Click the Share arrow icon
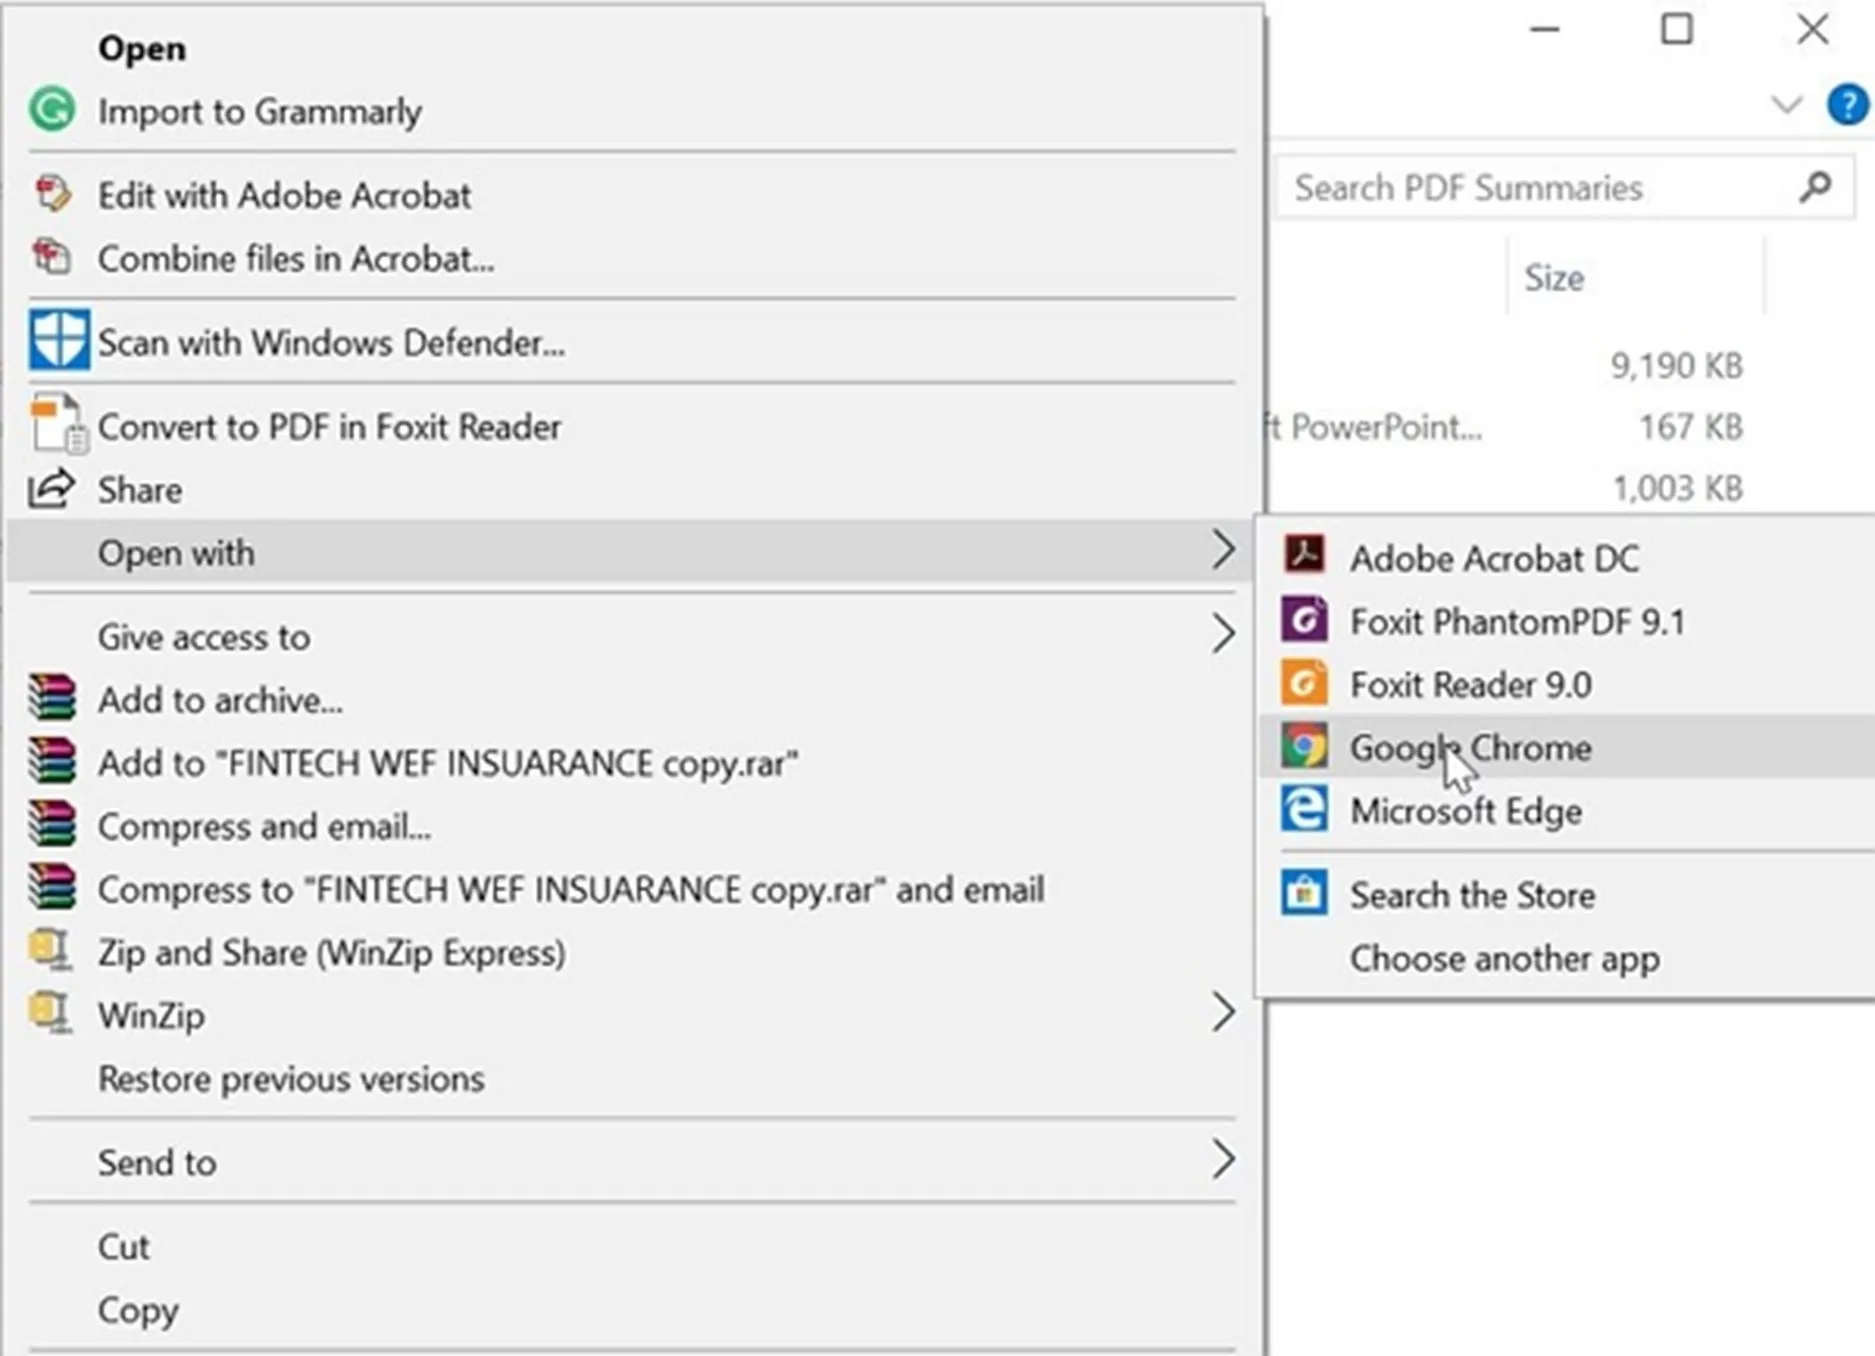This screenshot has height=1356, width=1875. pyautogui.click(x=52, y=489)
